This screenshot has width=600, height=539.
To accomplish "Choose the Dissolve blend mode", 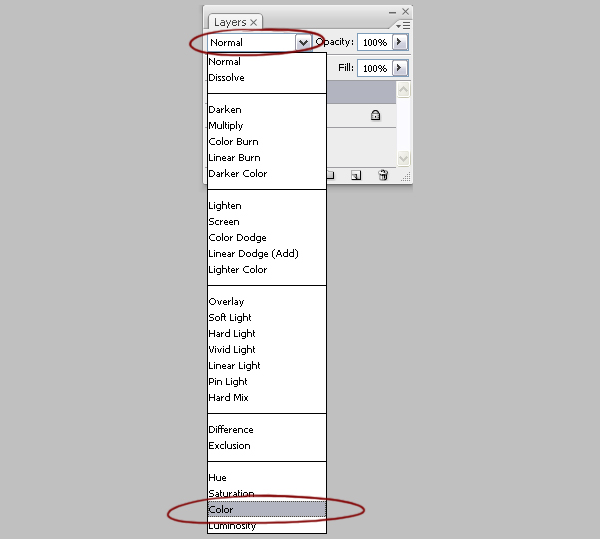I will point(267,78).
